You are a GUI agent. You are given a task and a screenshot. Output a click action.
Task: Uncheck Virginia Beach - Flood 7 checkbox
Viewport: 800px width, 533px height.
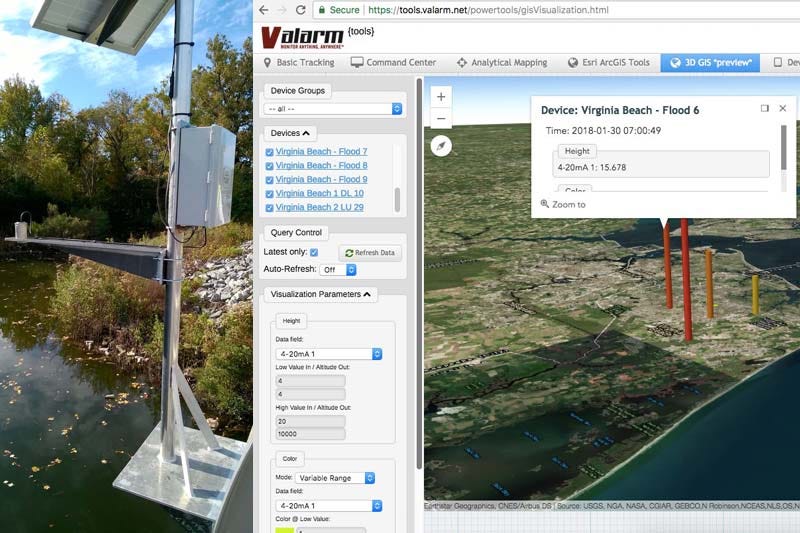269,152
